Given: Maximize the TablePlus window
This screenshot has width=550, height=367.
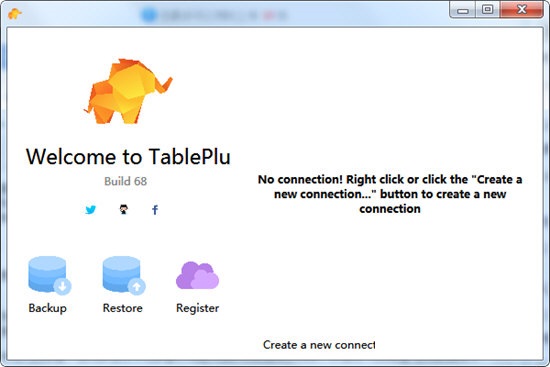Looking at the screenshot, I should pos(488,10).
